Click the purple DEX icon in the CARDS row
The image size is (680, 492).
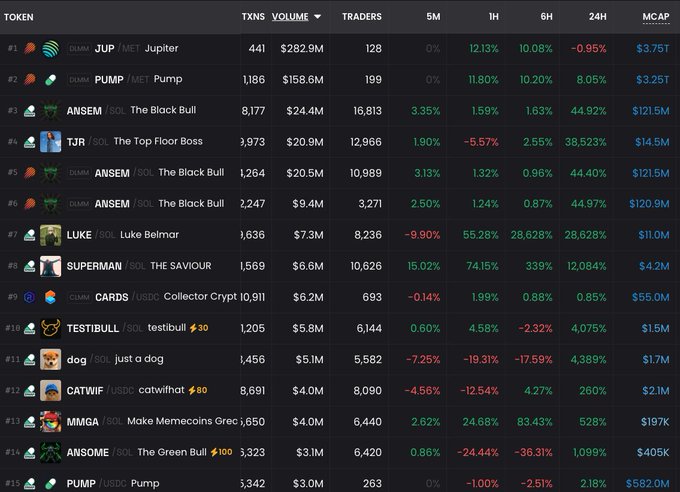tap(29, 297)
